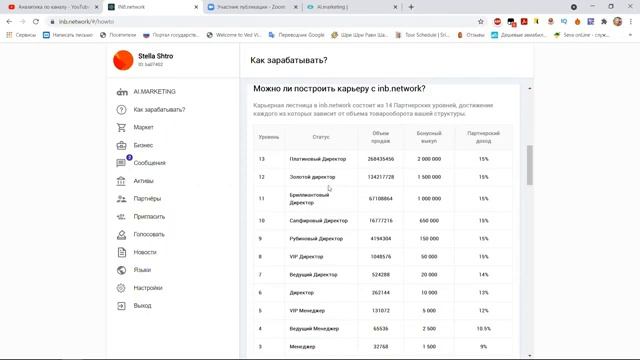The height and width of the screenshot is (360, 640).
Task: Click the bank Активы icon
Action: (x=121, y=181)
